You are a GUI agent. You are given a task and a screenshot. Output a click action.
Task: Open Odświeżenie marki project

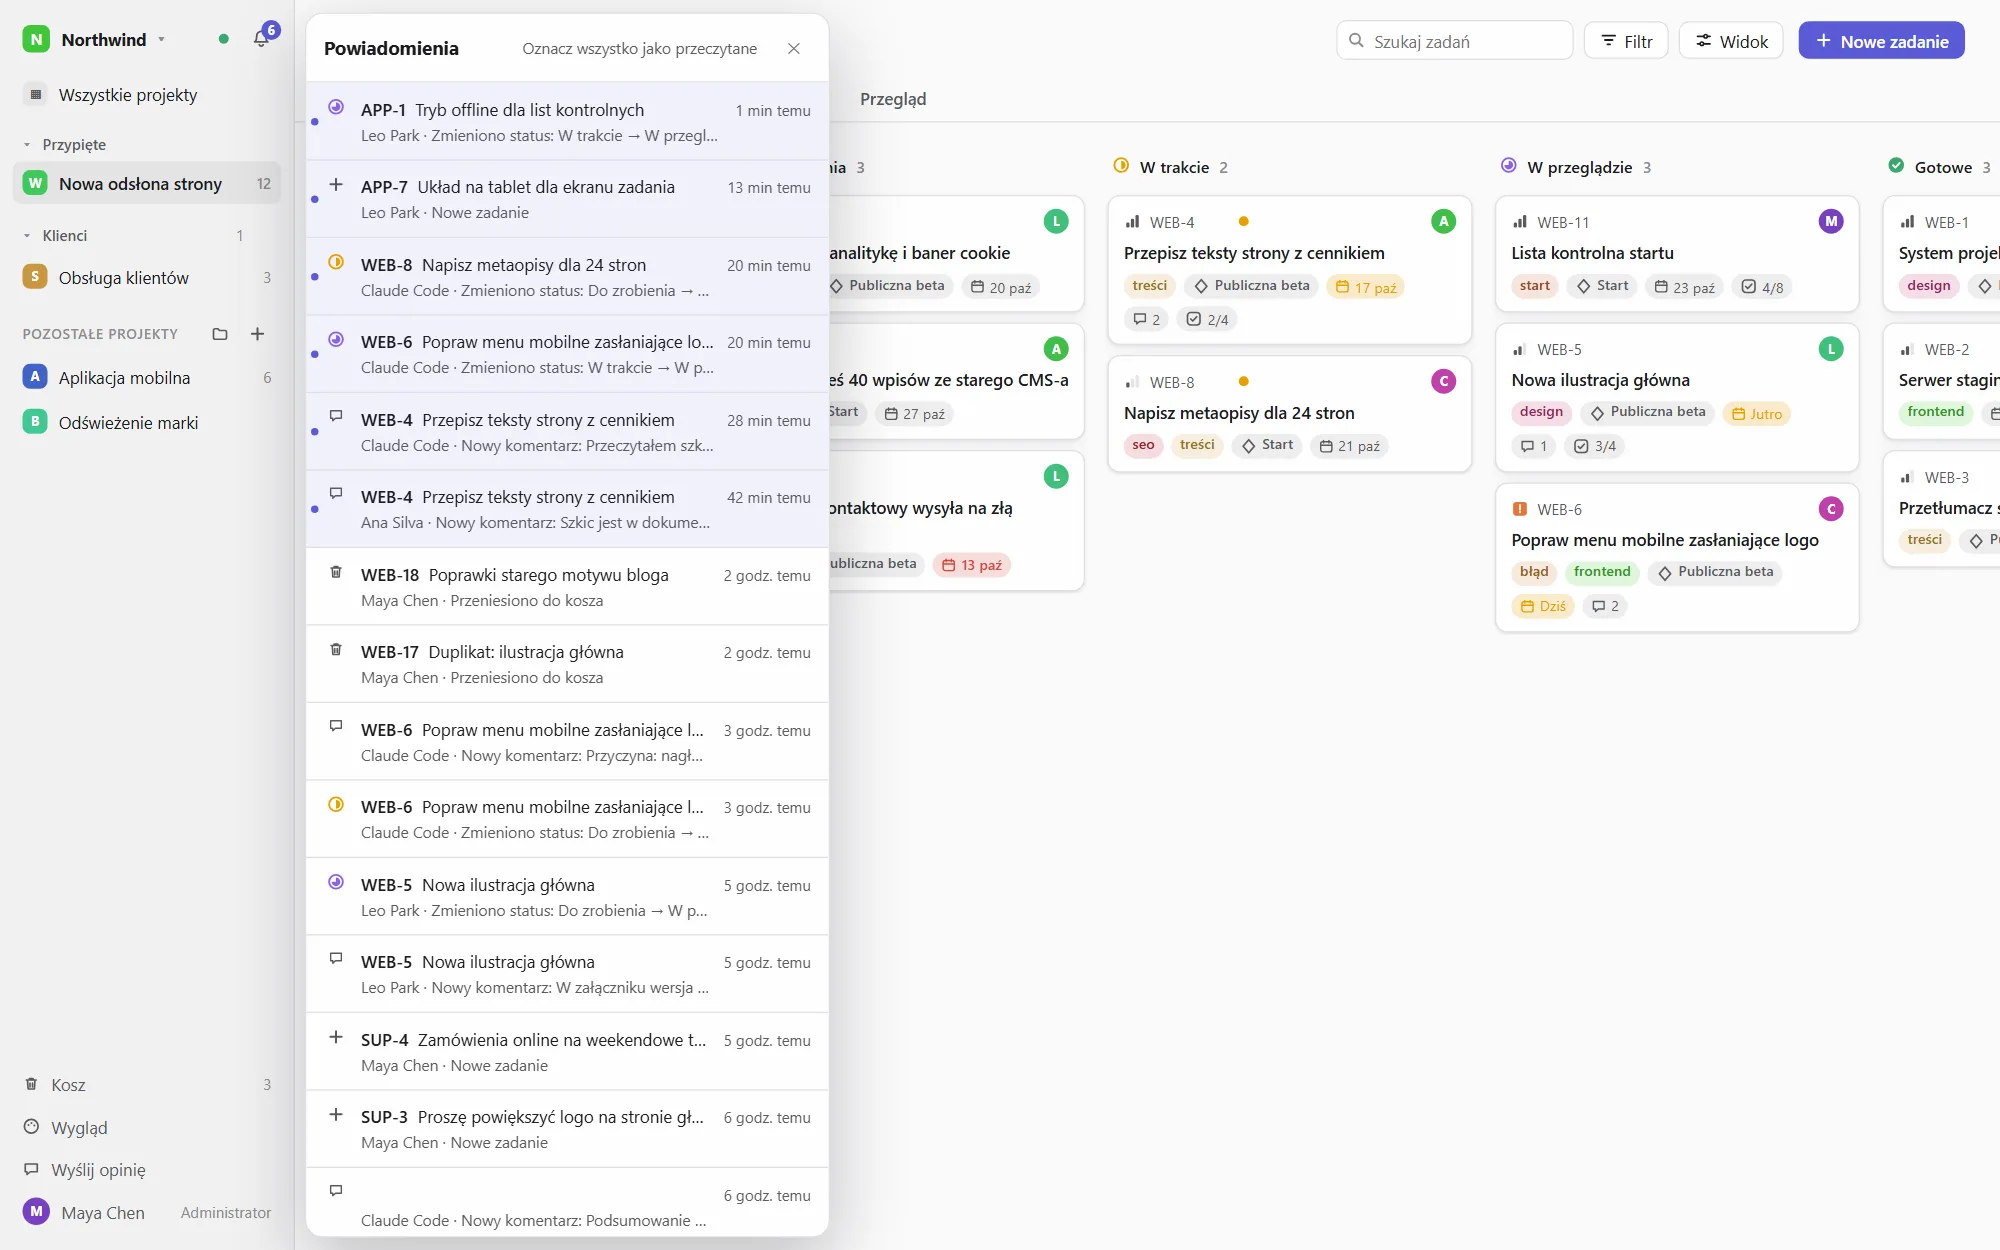pos(147,422)
